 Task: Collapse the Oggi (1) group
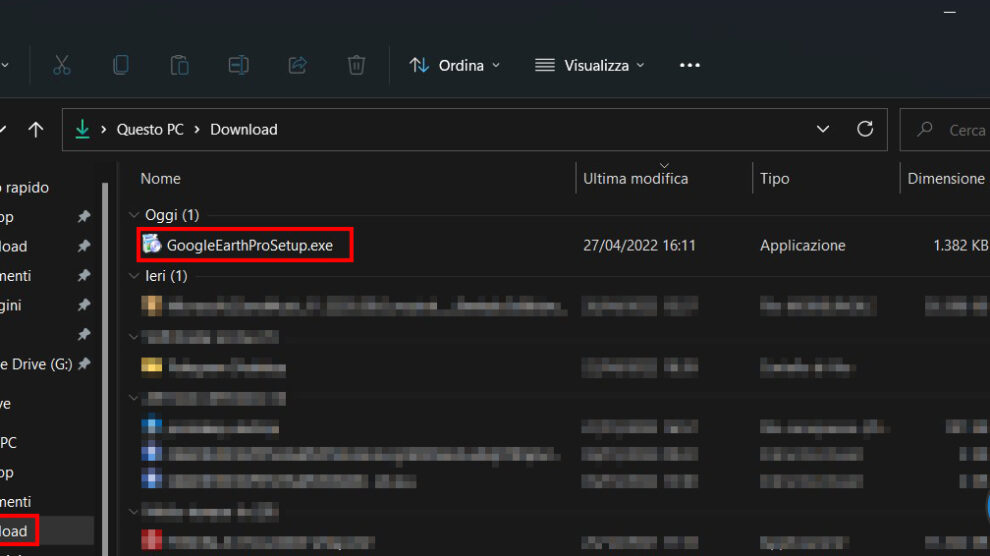(x=135, y=215)
